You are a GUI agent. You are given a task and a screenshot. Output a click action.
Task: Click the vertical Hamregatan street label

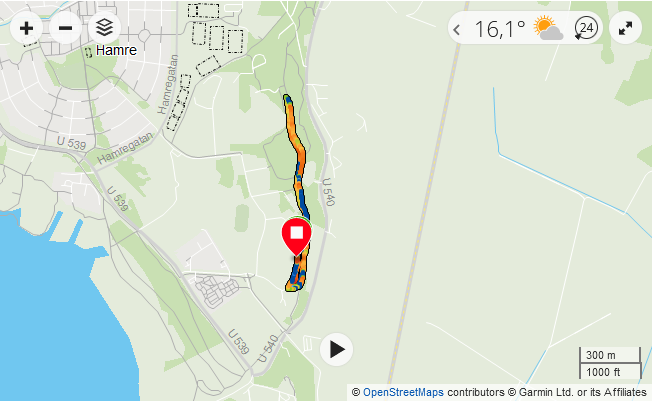pyautogui.click(x=168, y=84)
